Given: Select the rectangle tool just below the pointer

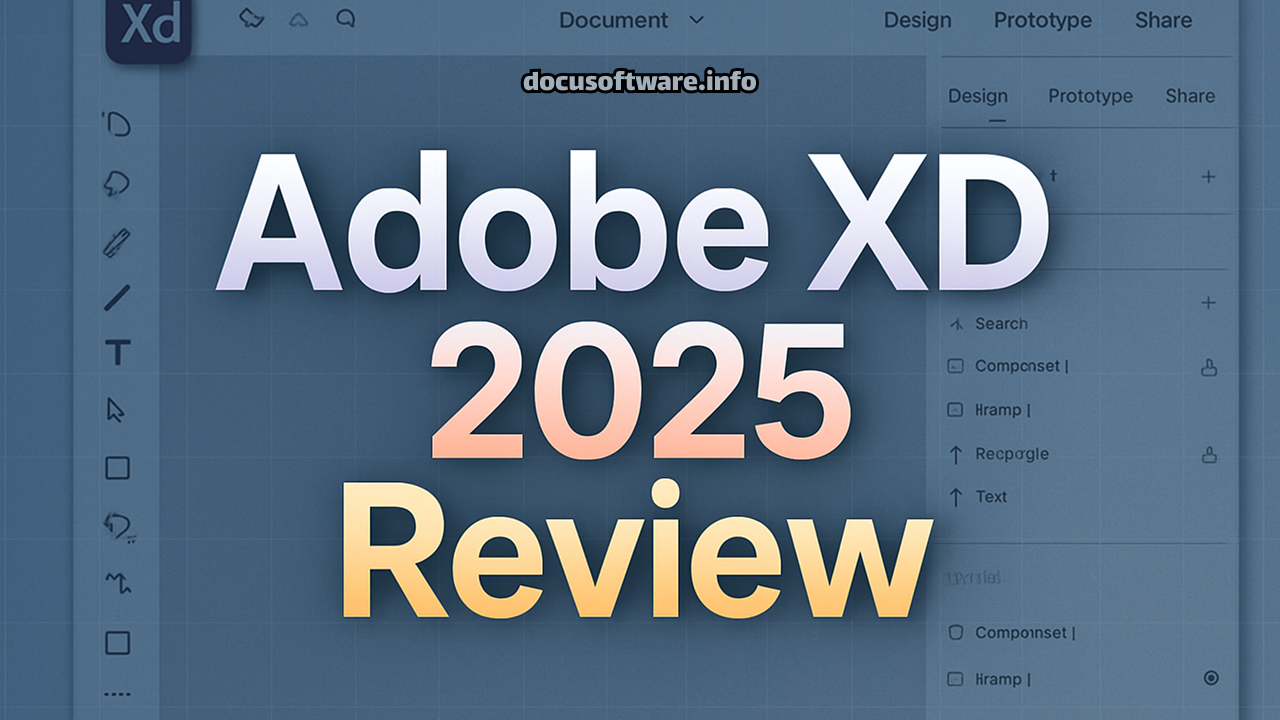Looking at the screenshot, I should (118, 468).
